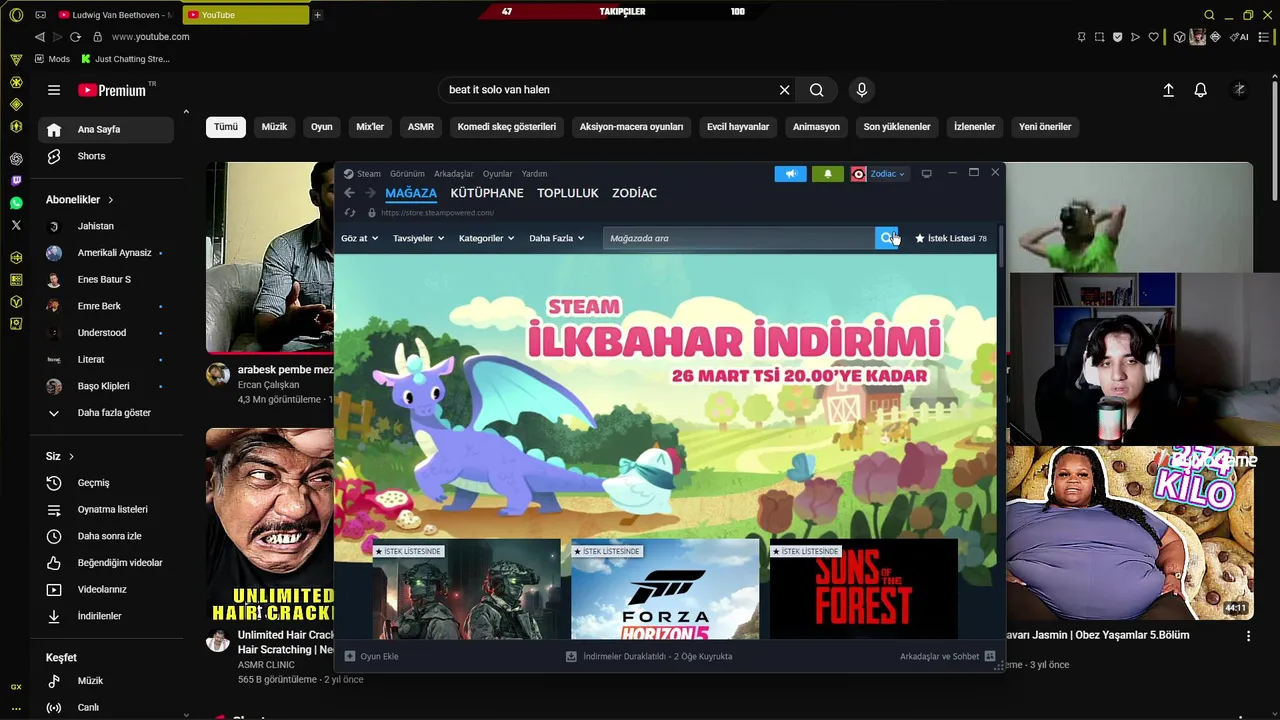Viewport: 1280px width, 720px height.
Task: Open video options for Jasmin video
Action: point(1248,636)
